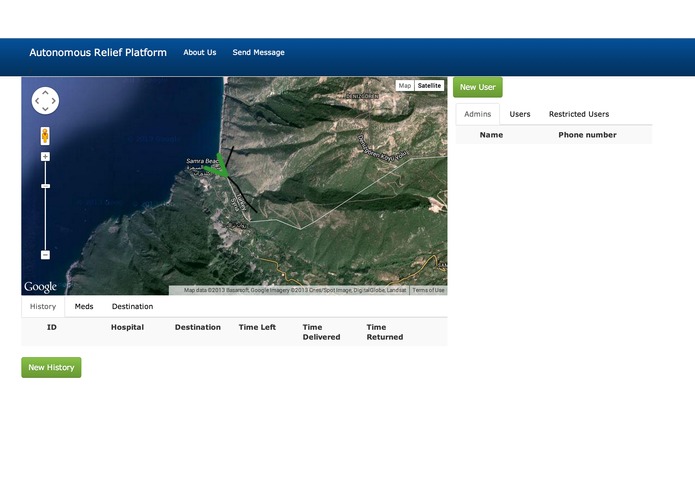Click the zoom slider handle

pyautogui.click(x=45, y=186)
